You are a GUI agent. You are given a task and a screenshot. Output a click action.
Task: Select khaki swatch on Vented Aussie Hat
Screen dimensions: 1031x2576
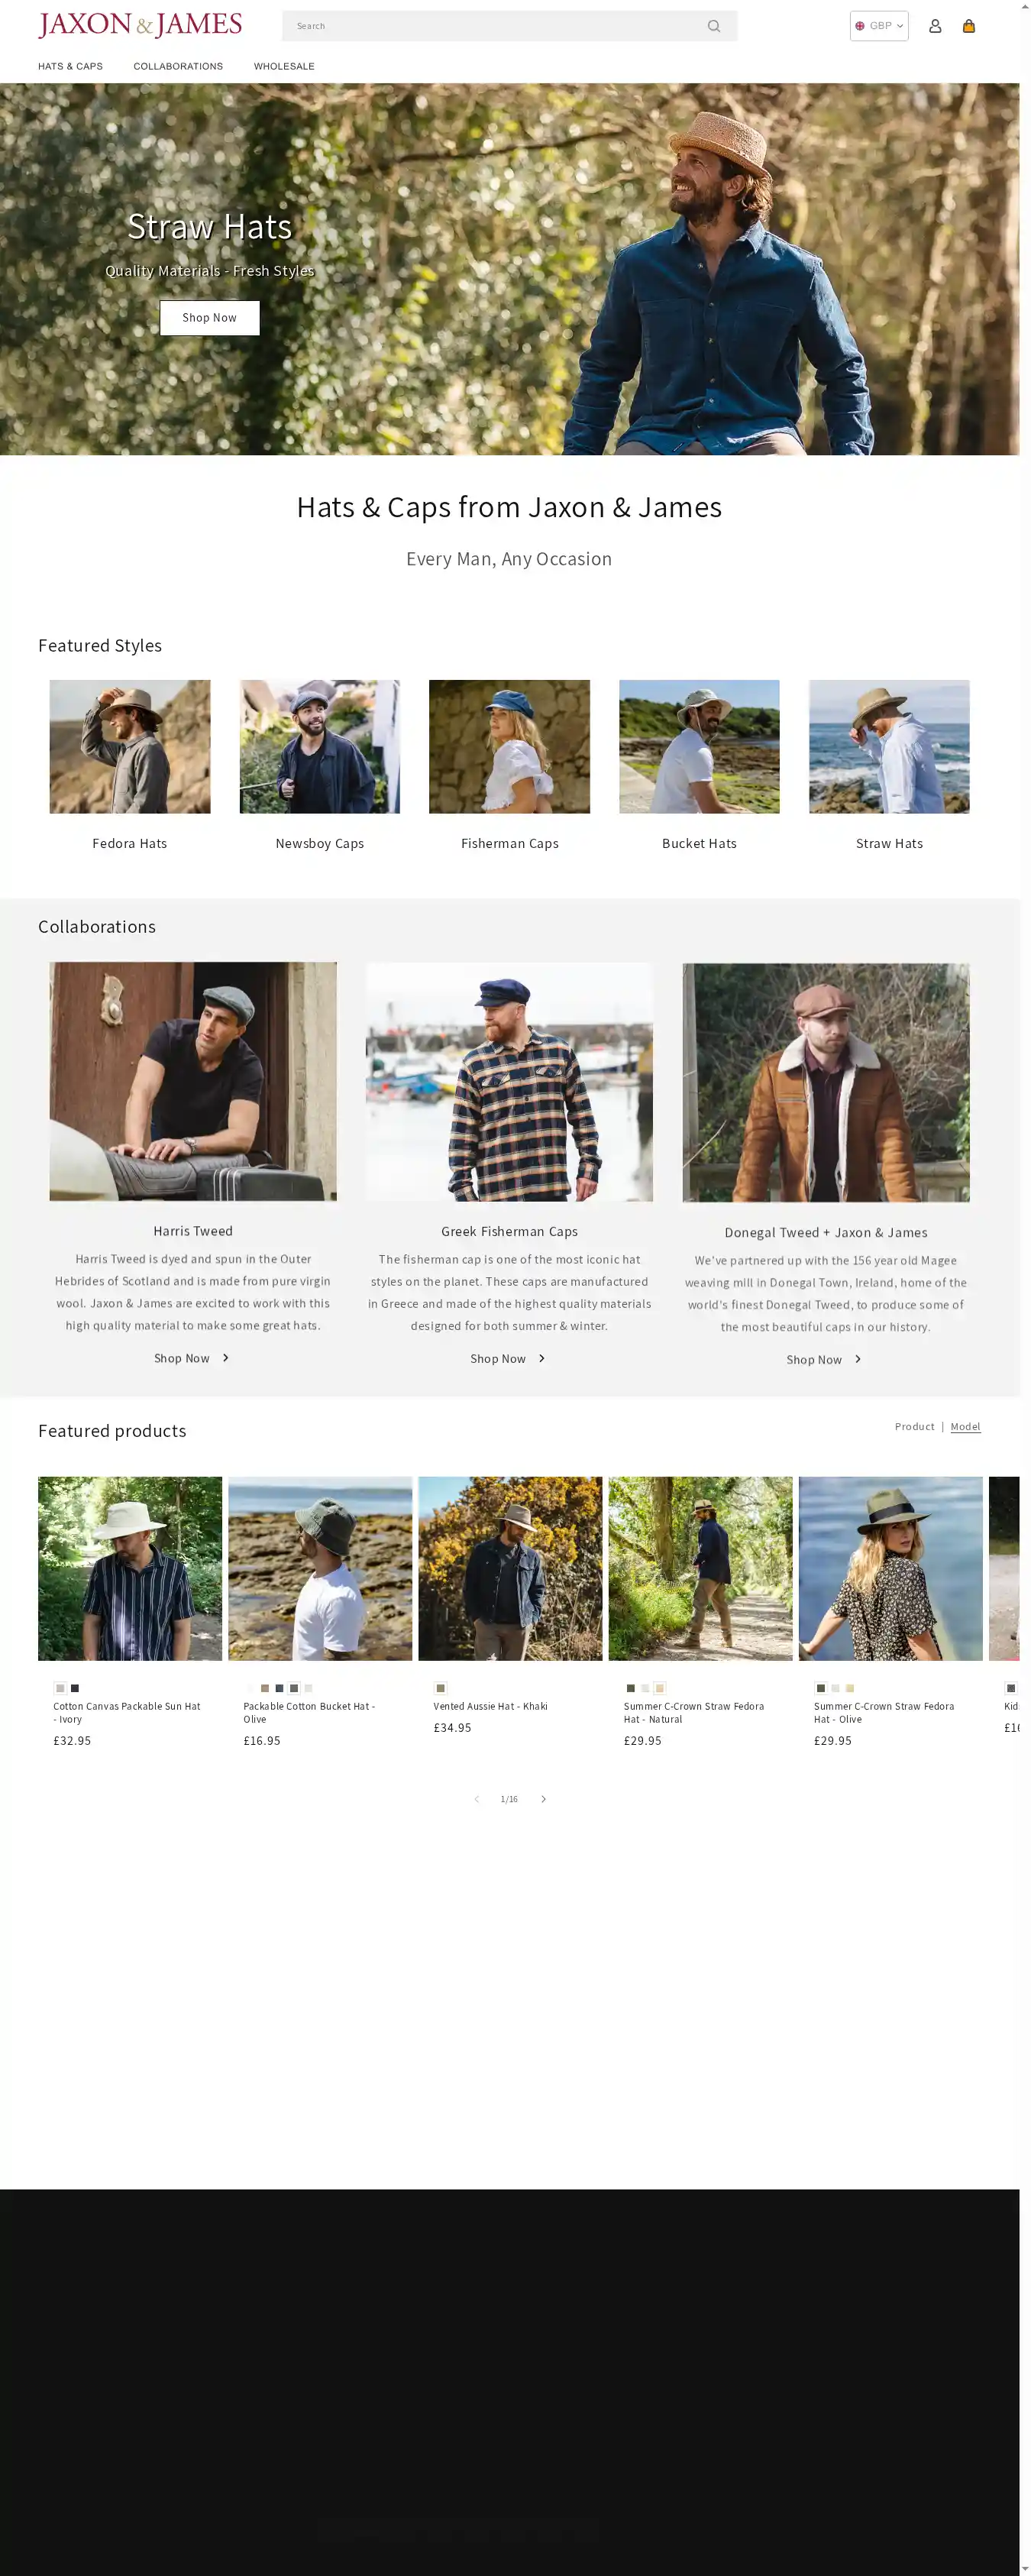coord(440,1688)
